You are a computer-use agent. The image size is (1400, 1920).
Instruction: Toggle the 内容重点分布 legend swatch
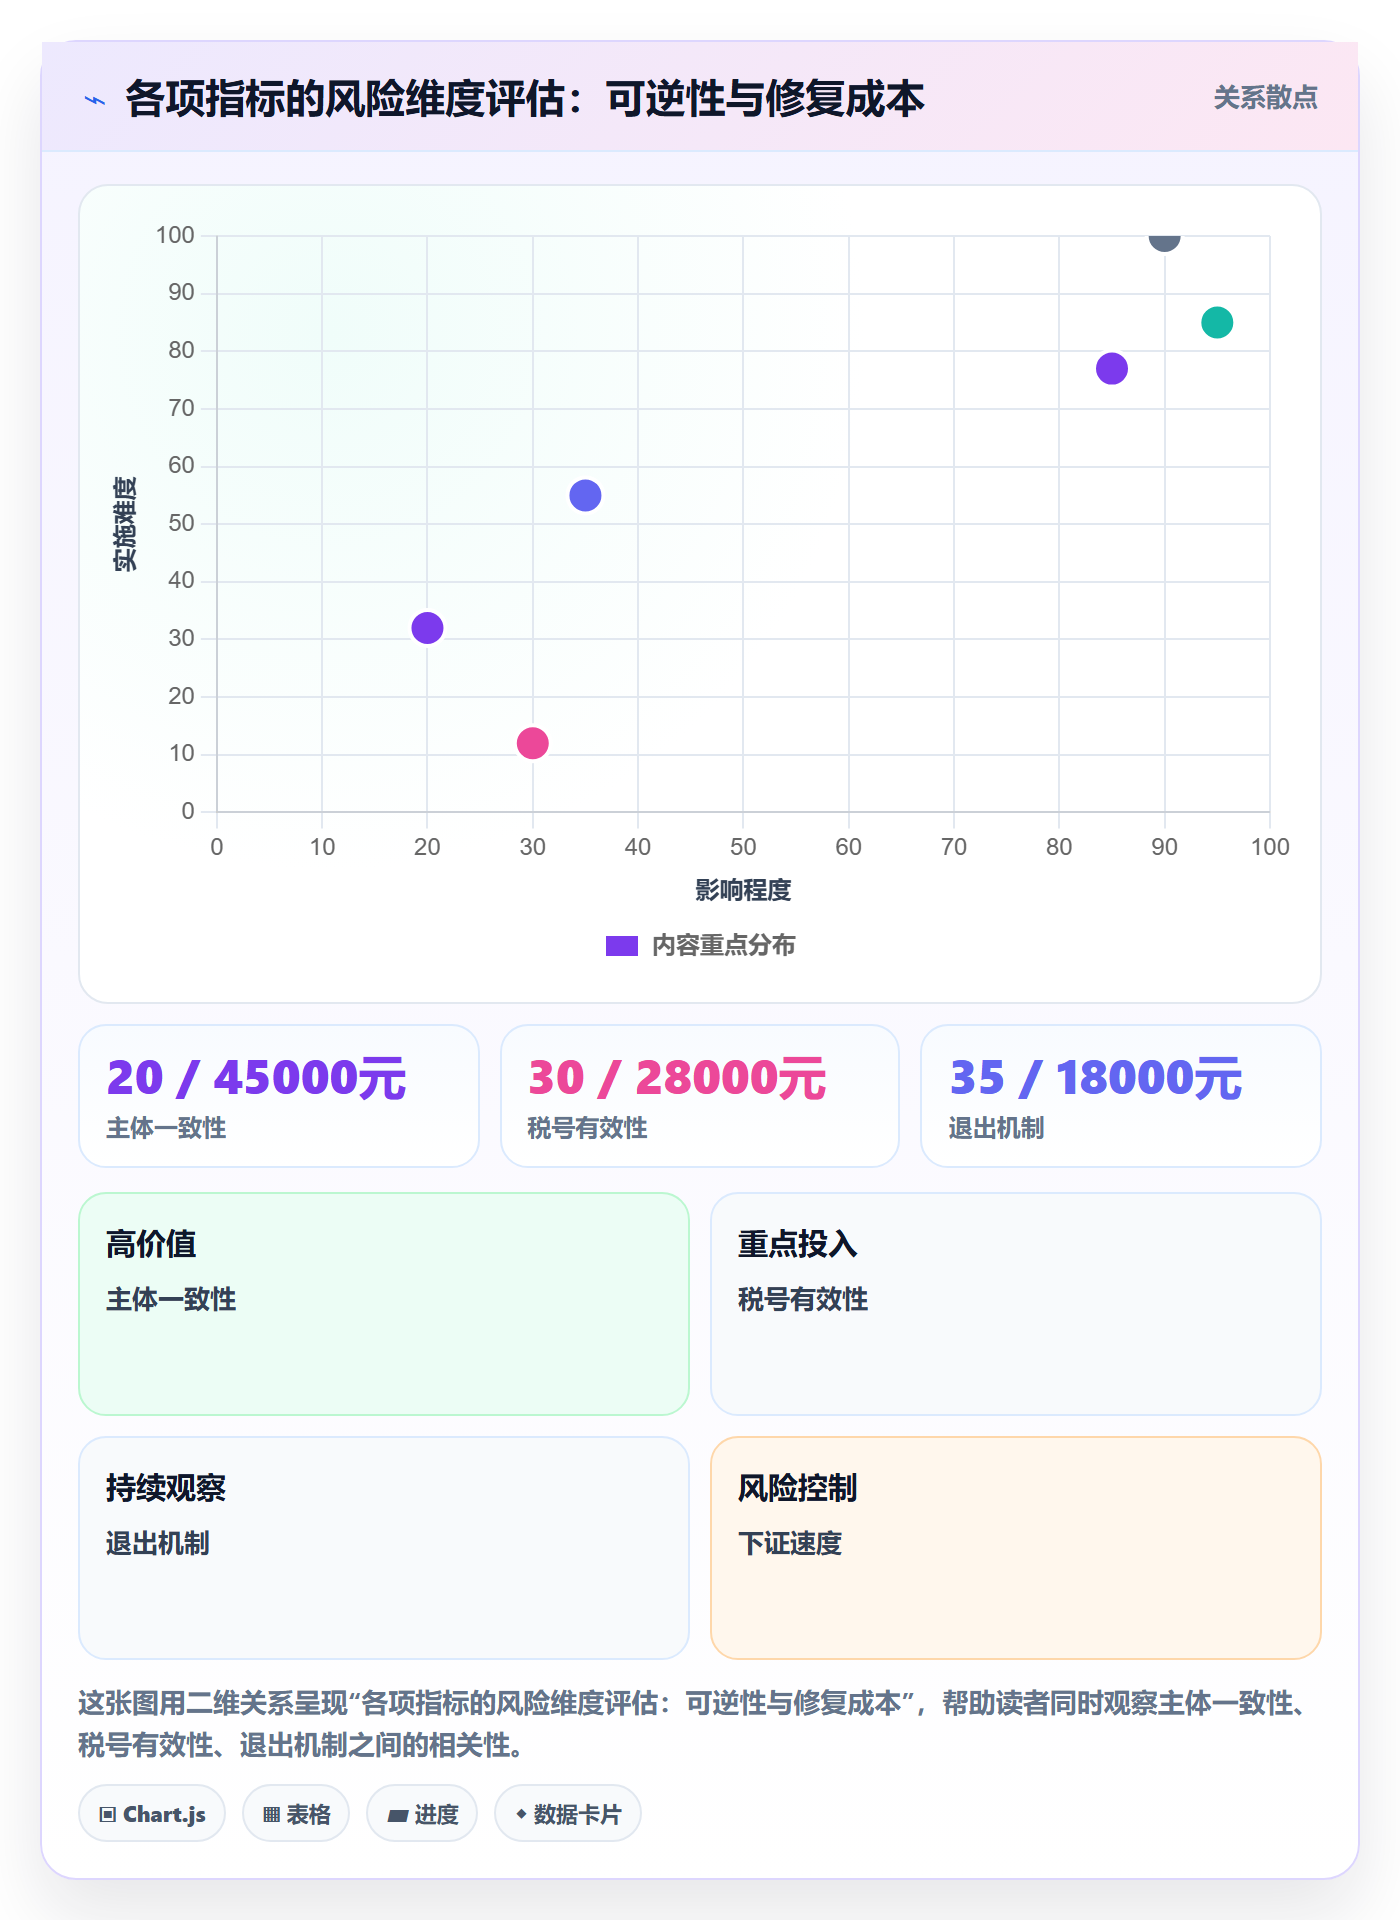621,946
